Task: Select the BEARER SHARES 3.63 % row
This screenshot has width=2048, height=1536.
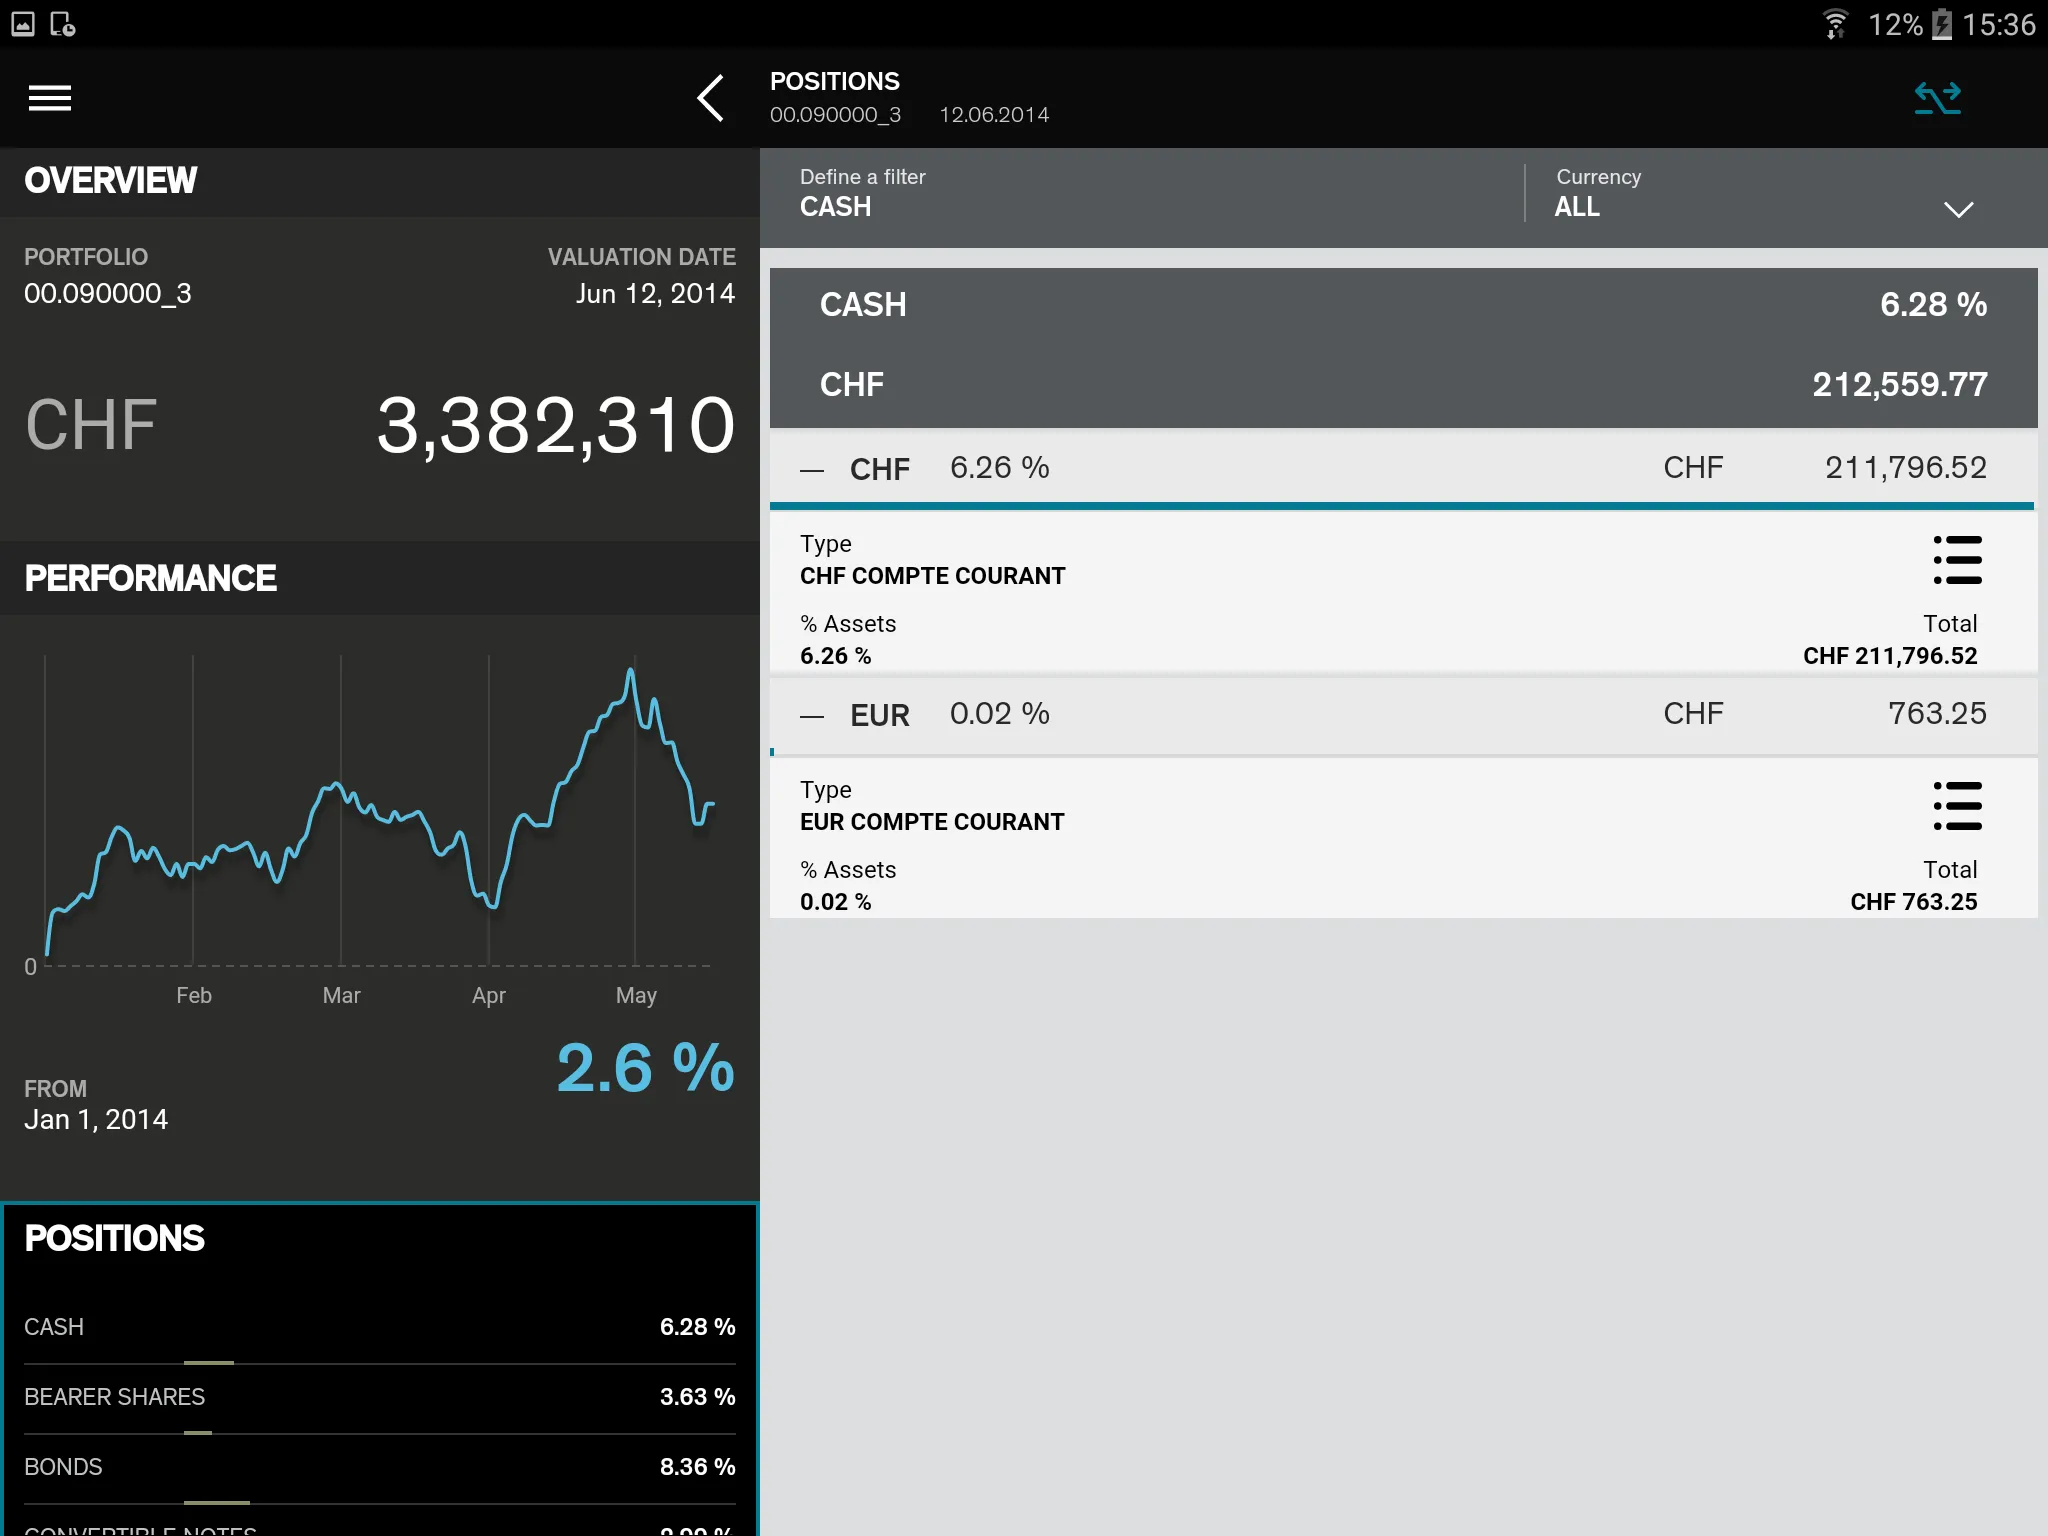Action: coord(380,1397)
